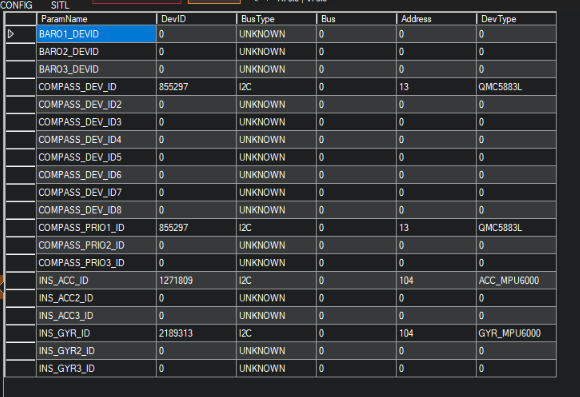Select the row header of BARO2_DEVID row

click(x=21, y=51)
